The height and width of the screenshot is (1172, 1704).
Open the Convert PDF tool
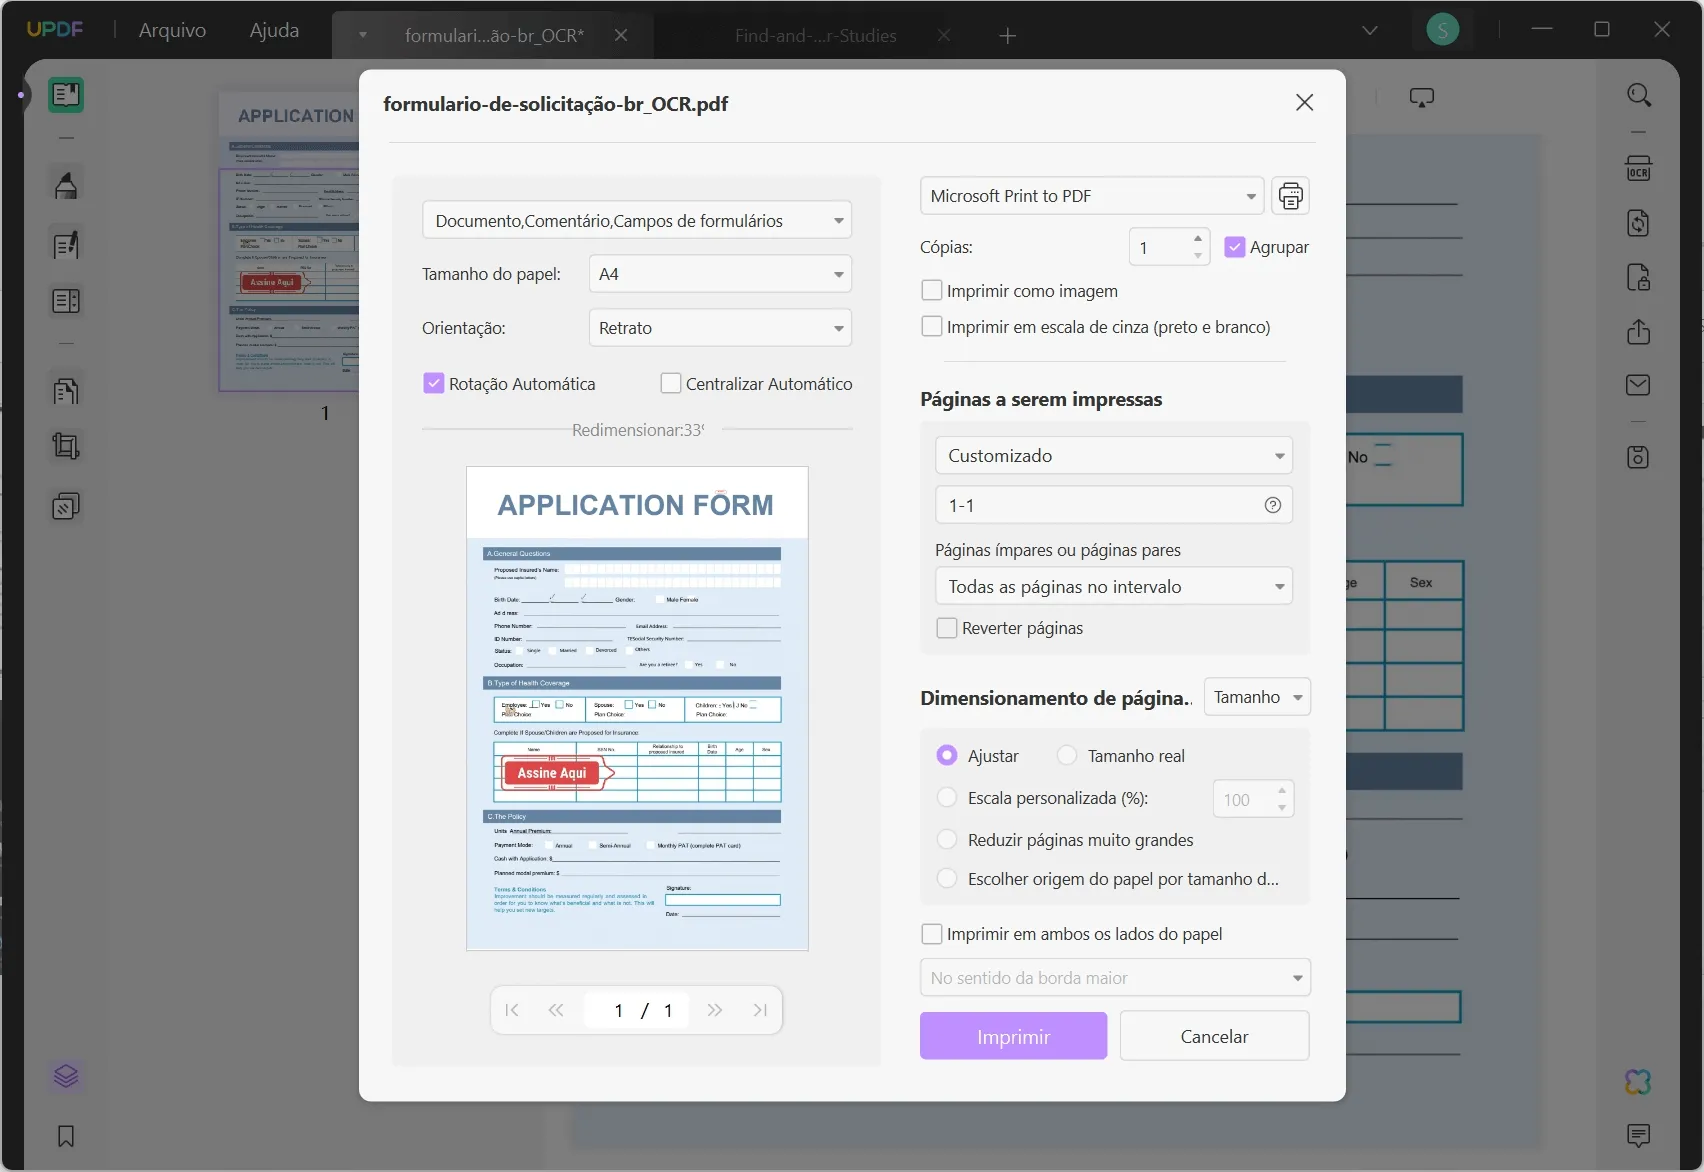click(x=1638, y=223)
